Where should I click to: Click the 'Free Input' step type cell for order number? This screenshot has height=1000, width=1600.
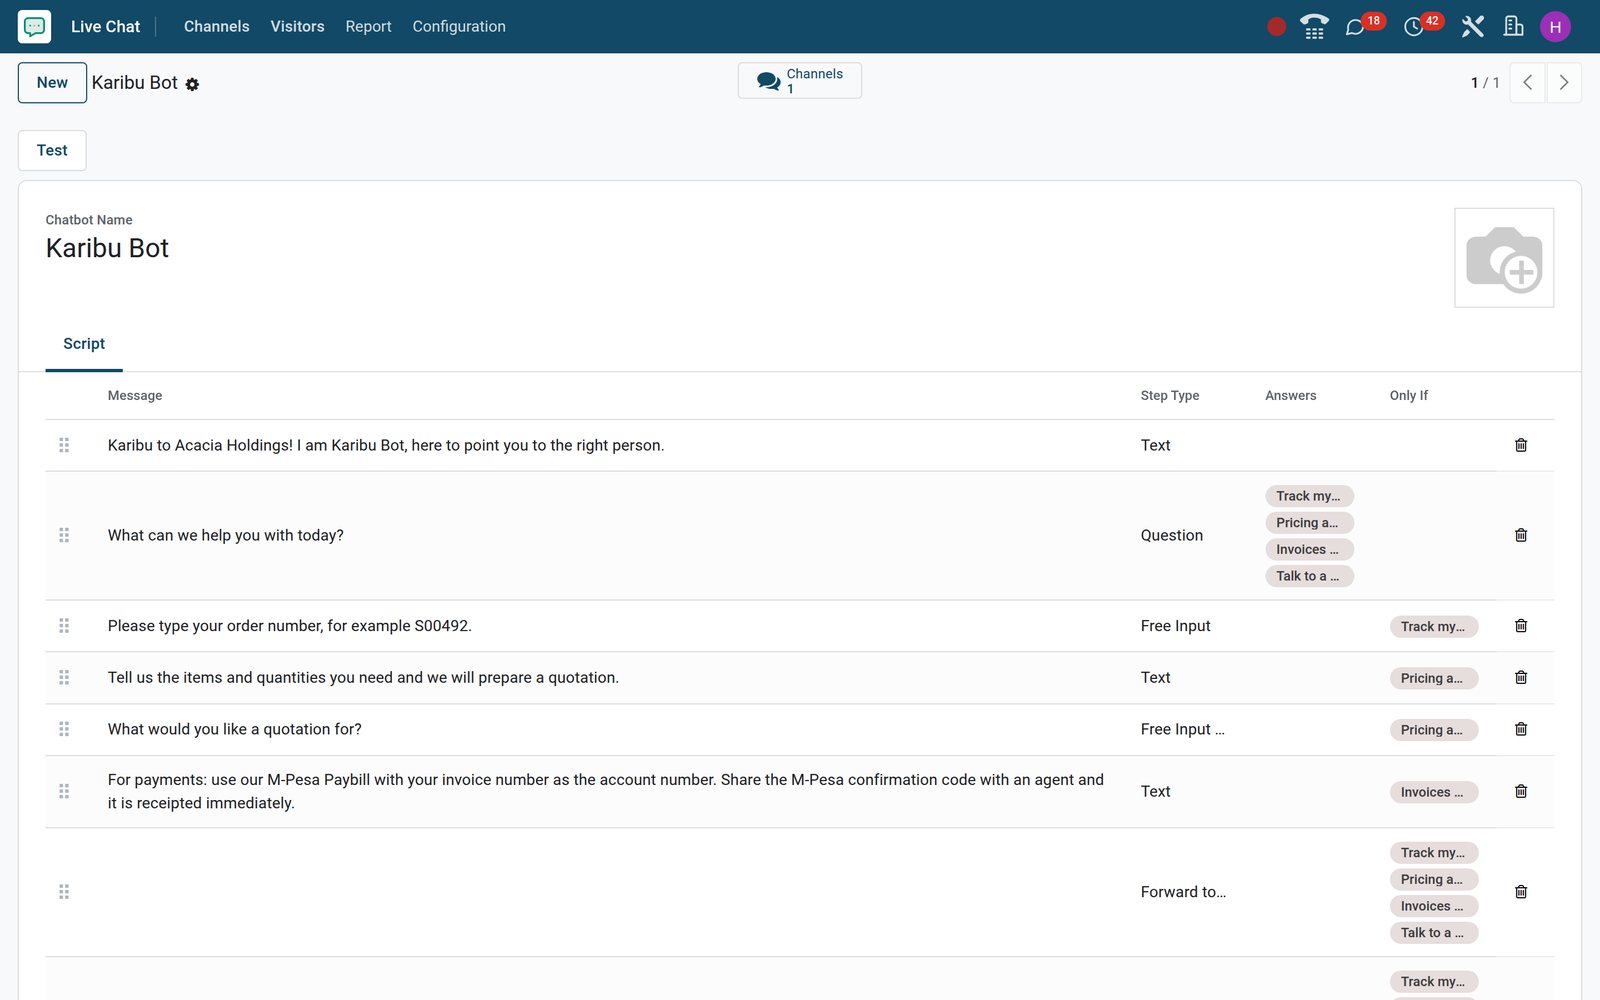point(1175,626)
